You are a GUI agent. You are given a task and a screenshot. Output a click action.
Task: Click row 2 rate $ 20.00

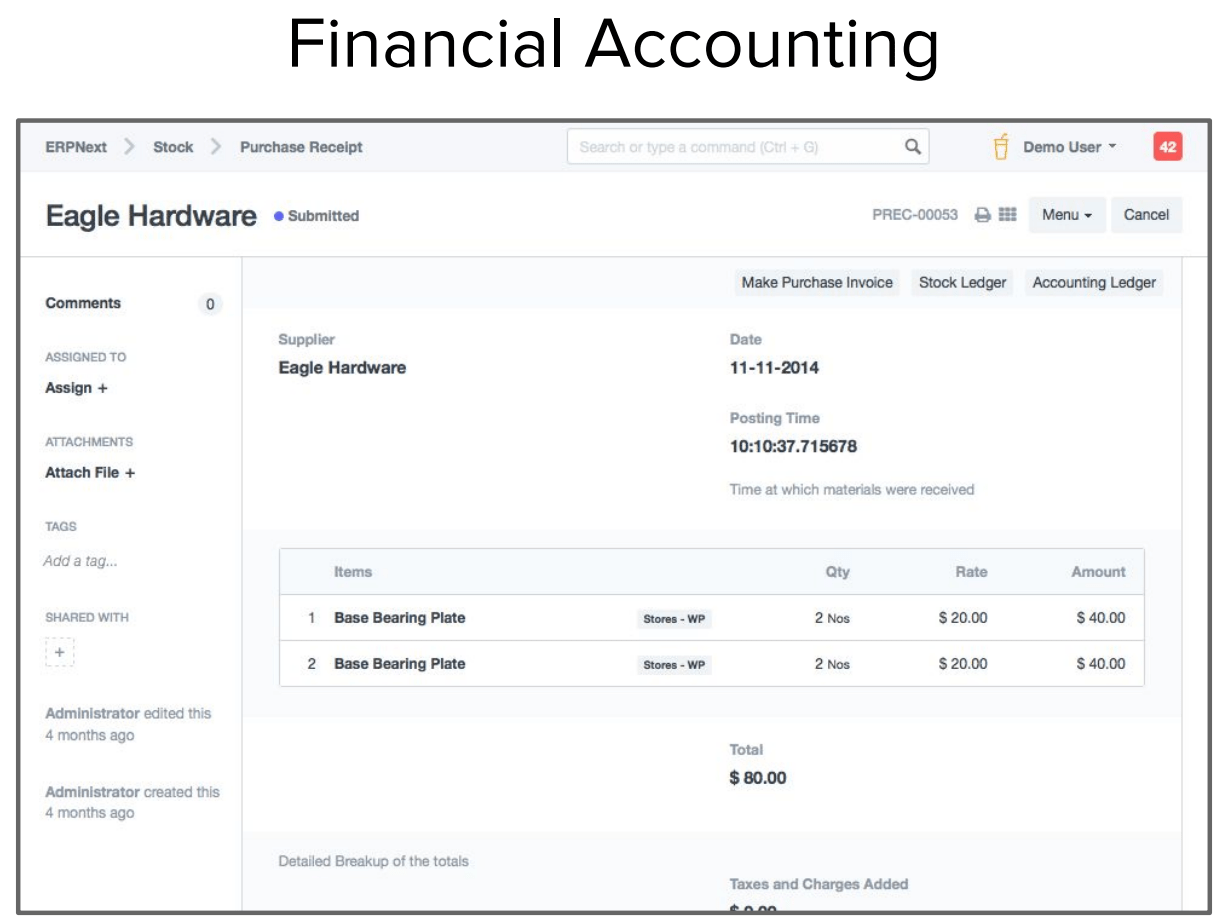963,664
